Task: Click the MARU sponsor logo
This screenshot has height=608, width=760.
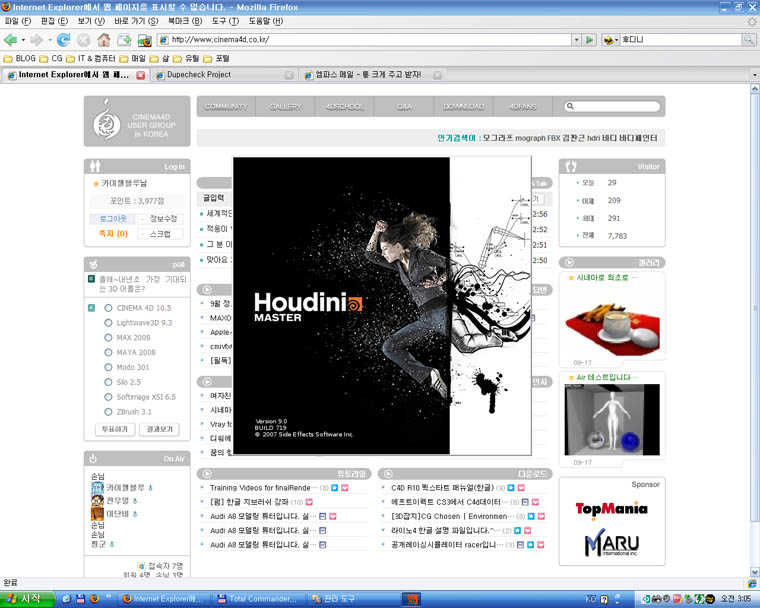Action: (x=612, y=543)
